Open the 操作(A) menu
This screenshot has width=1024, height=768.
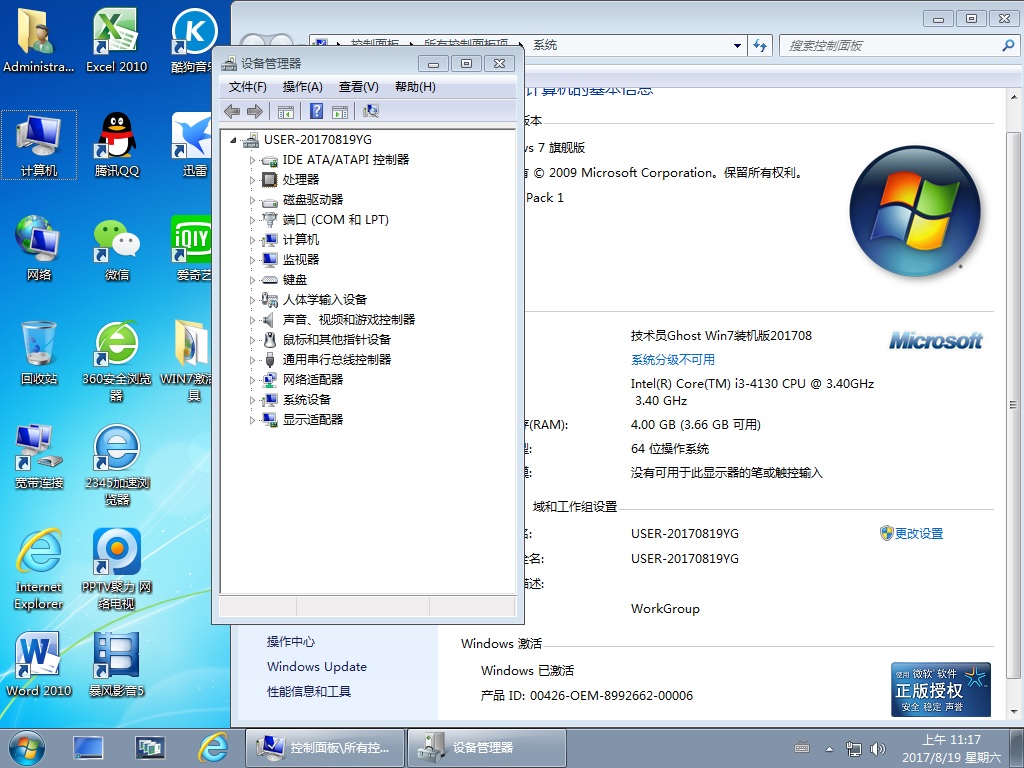302,87
